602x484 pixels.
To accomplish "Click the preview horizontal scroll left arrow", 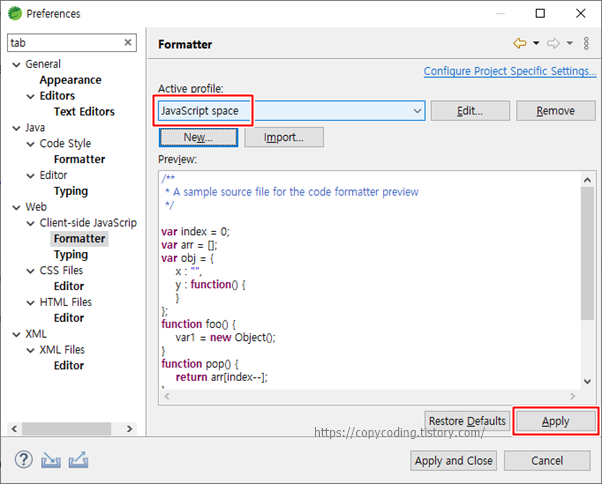I will (167, 396).
